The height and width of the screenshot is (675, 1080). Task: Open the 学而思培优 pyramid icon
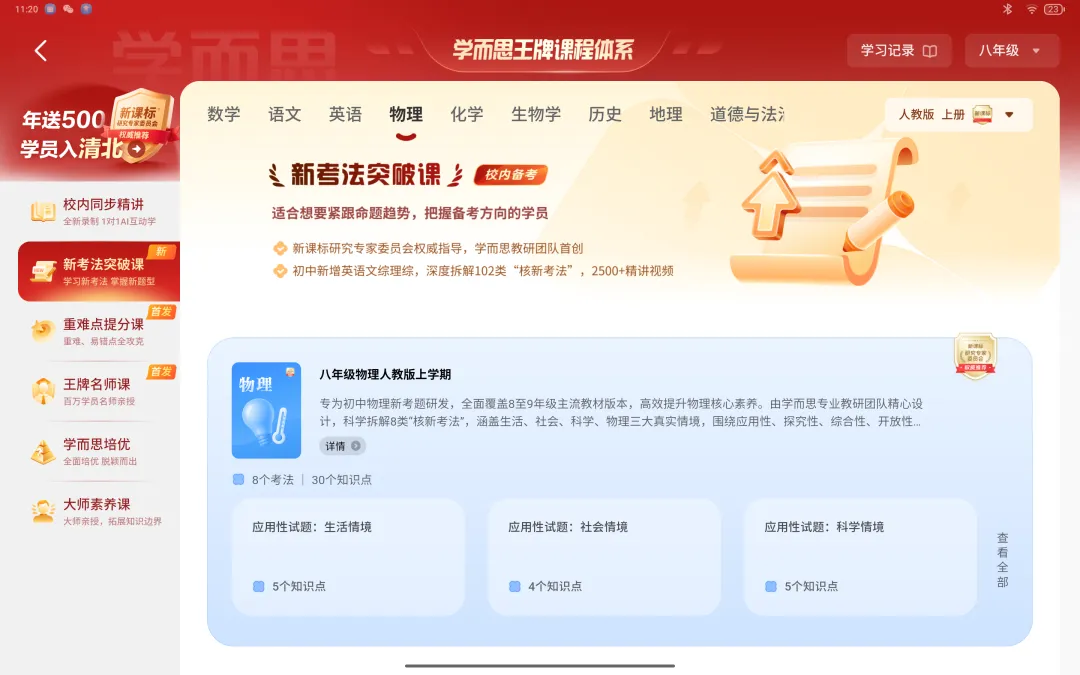tap(43, 452)
